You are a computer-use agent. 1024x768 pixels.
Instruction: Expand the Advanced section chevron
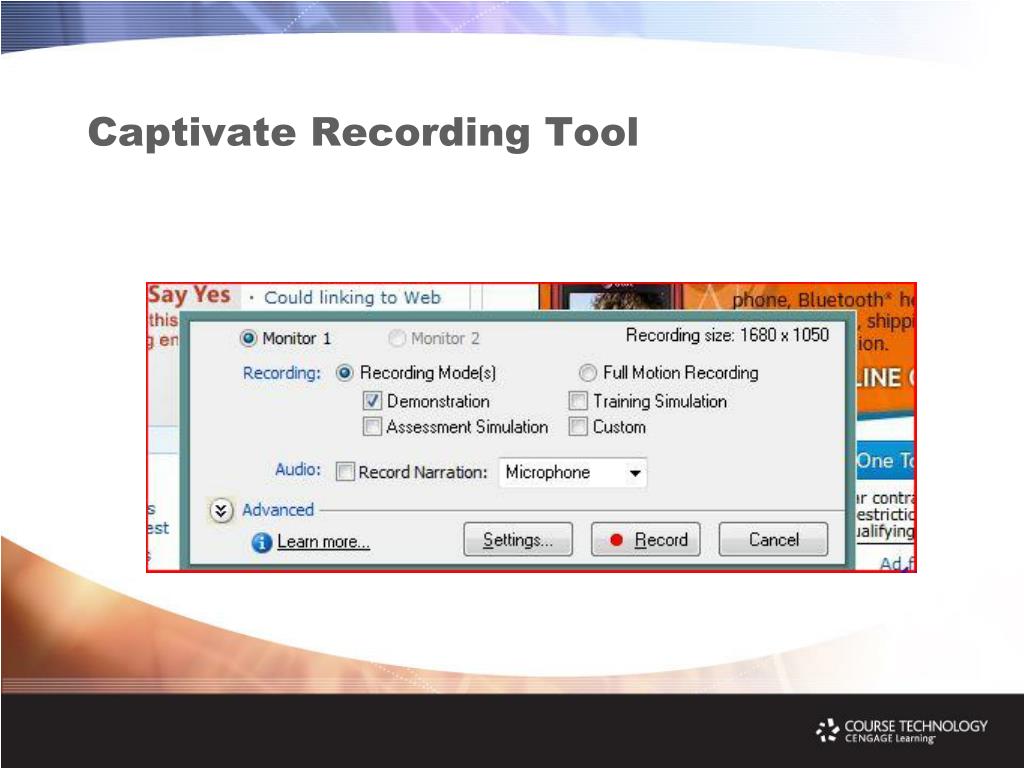(221, 510)
